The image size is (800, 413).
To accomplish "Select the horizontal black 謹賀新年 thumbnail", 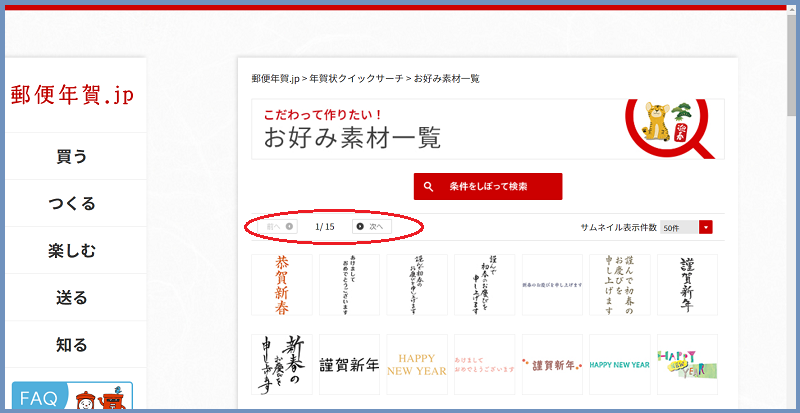I will [x=349, y=365].
